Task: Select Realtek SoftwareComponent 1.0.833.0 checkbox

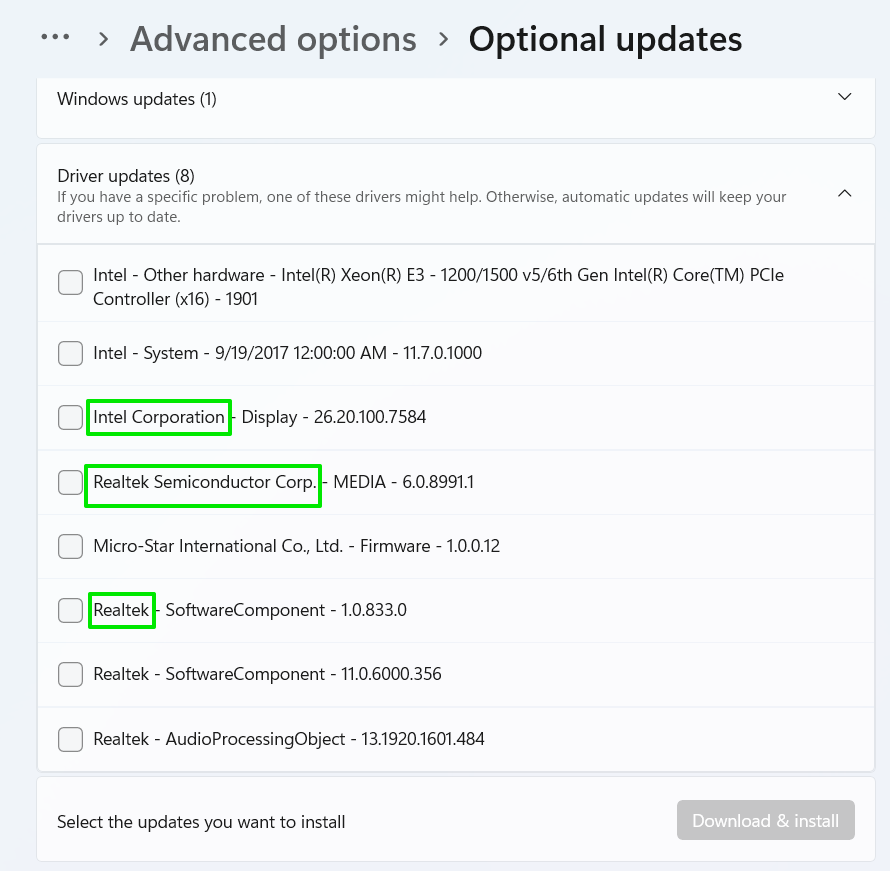Action: point(70,610)
